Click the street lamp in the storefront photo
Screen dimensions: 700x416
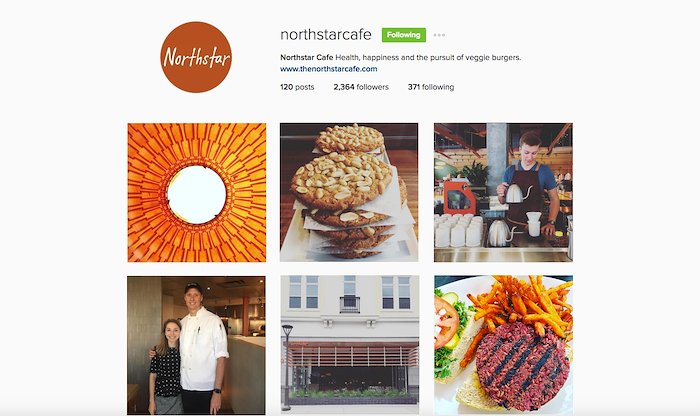click(x=287, y=367)
